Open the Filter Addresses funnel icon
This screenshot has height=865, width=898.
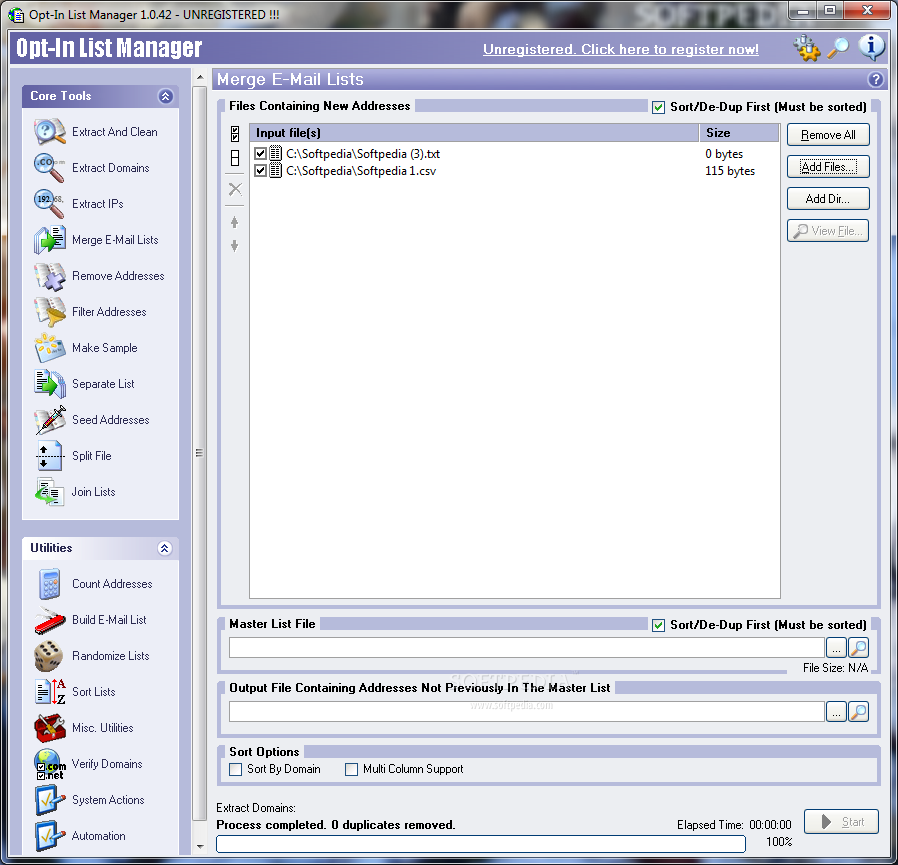[50, 312]
